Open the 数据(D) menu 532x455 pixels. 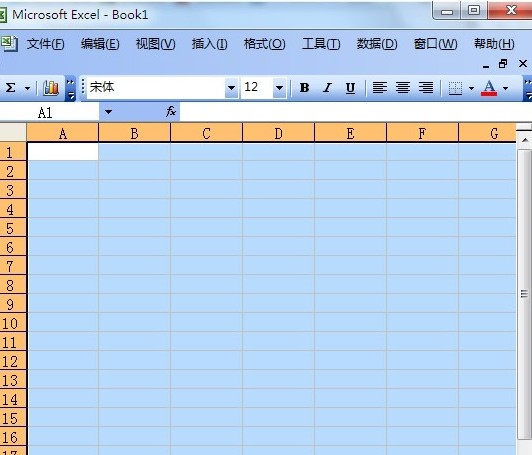(x=377, y=44)
